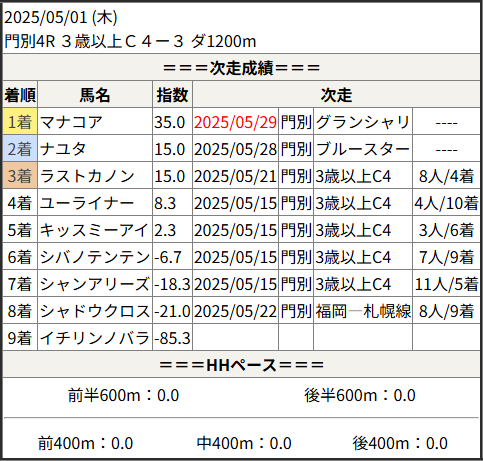Click the HHペース section heading
This screenshot has height=461, width=483.
coord(242,365)
